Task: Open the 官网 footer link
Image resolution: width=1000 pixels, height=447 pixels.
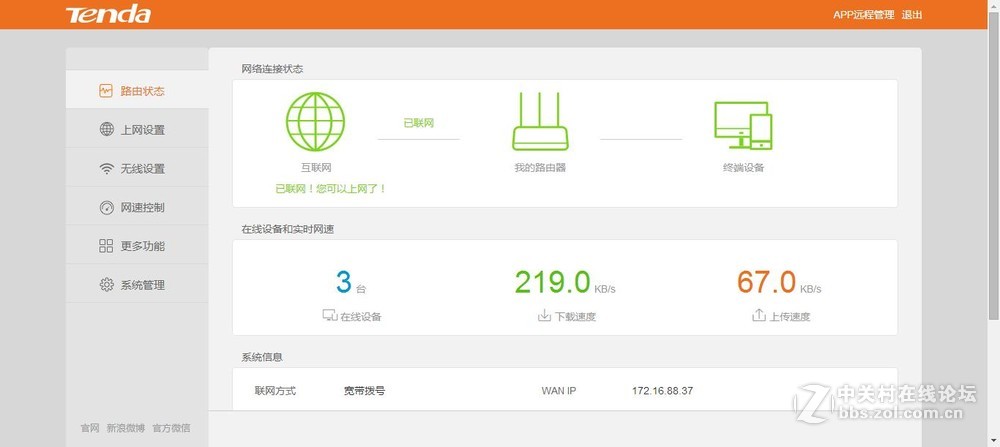Action: tap(90, 428)
